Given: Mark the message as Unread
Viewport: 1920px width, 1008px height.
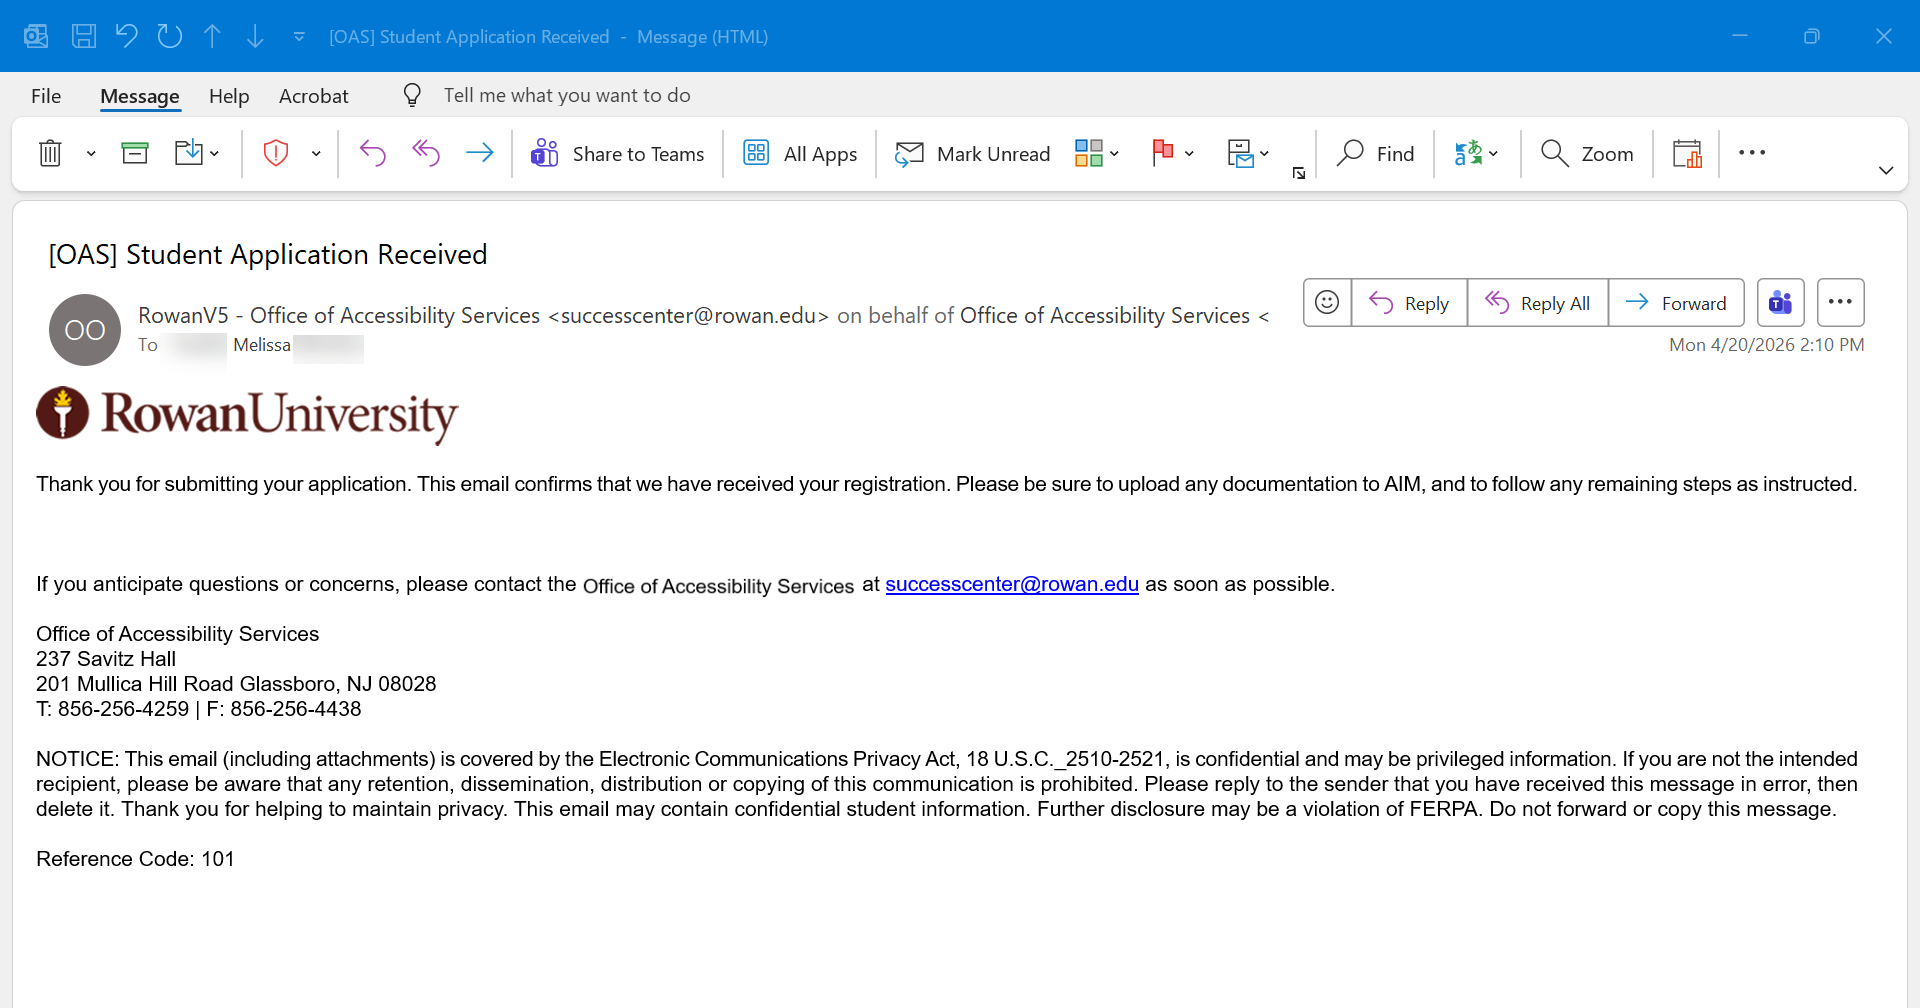Looking at the screenshot, I should pos(973,154).
